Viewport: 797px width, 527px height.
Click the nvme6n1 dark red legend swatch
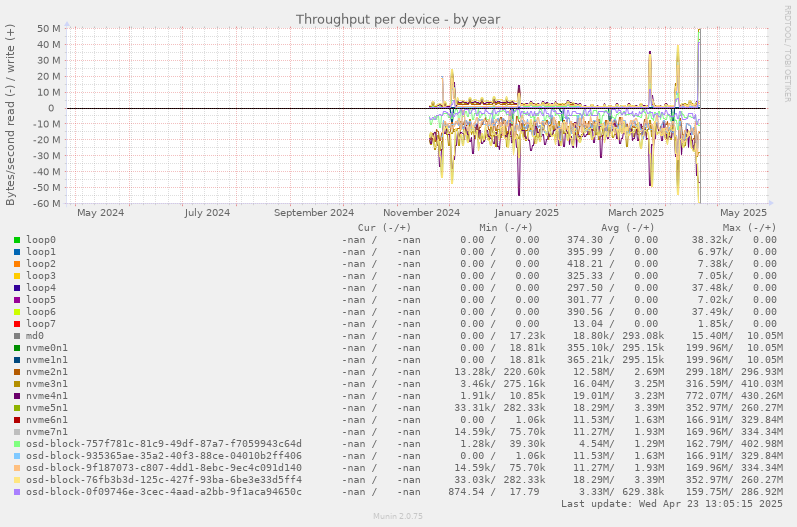pyautogui.click(x=17, y=420)
